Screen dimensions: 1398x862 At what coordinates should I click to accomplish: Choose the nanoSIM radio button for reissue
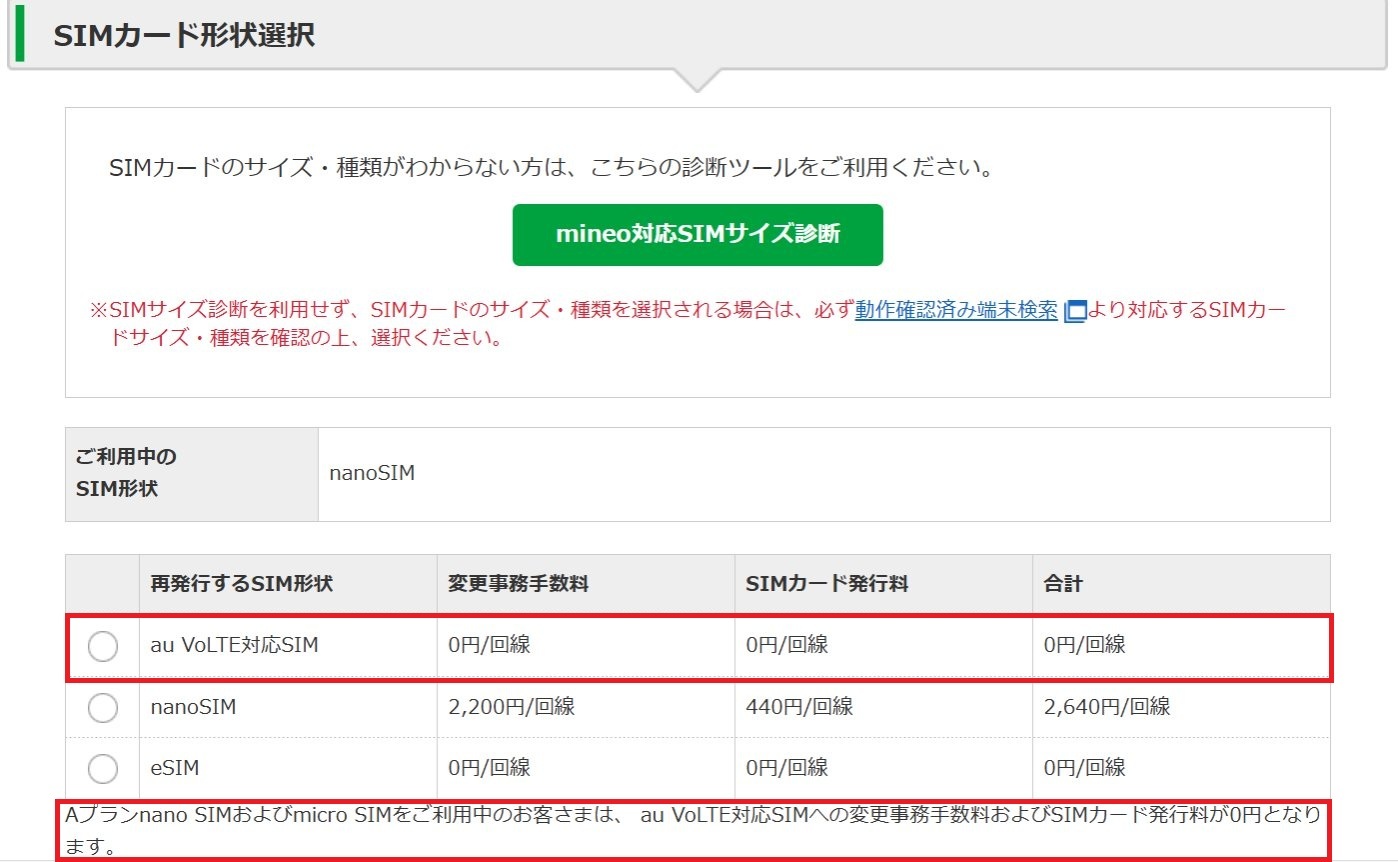point(103,708)
